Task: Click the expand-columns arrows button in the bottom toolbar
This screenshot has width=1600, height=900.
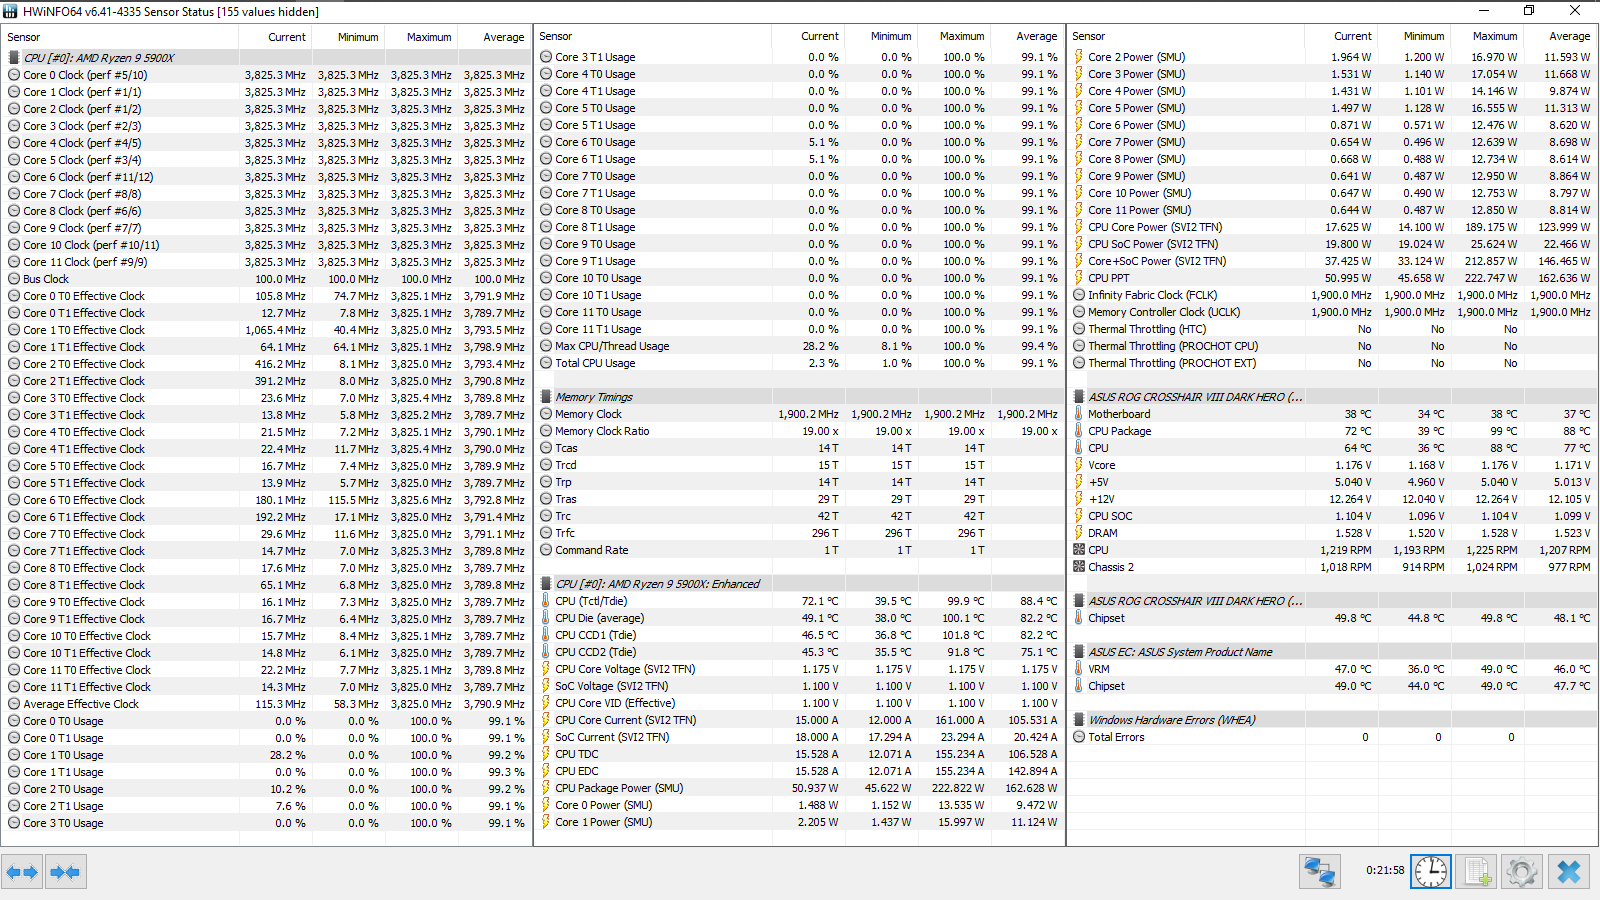Action: pos(22,872)
